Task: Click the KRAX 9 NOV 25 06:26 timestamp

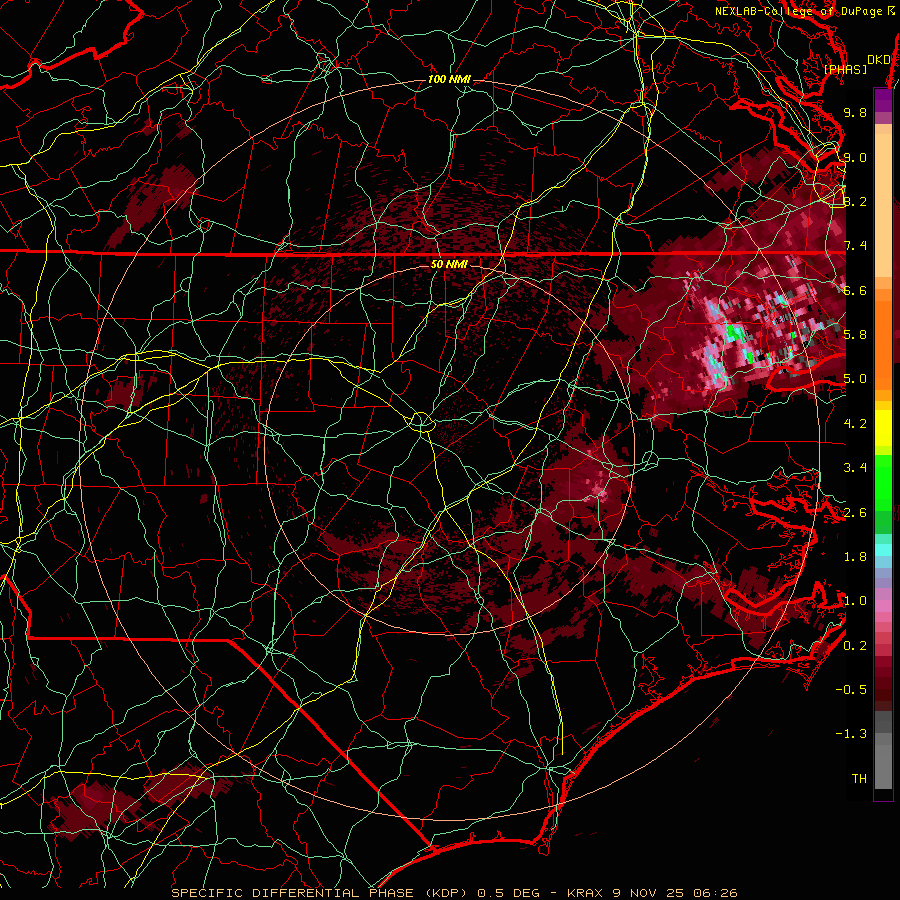Action: point(652,893)
